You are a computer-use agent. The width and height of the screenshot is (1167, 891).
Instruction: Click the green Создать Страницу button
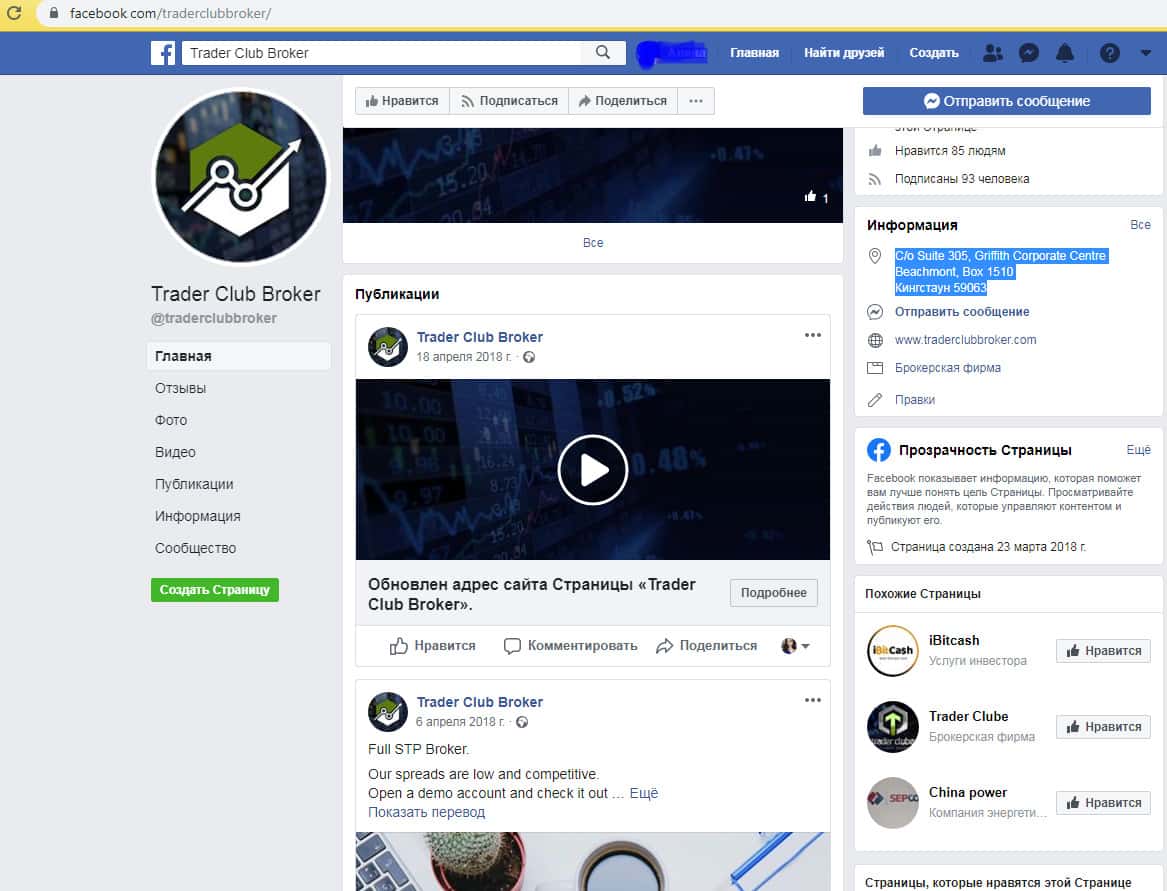[214, 590]
